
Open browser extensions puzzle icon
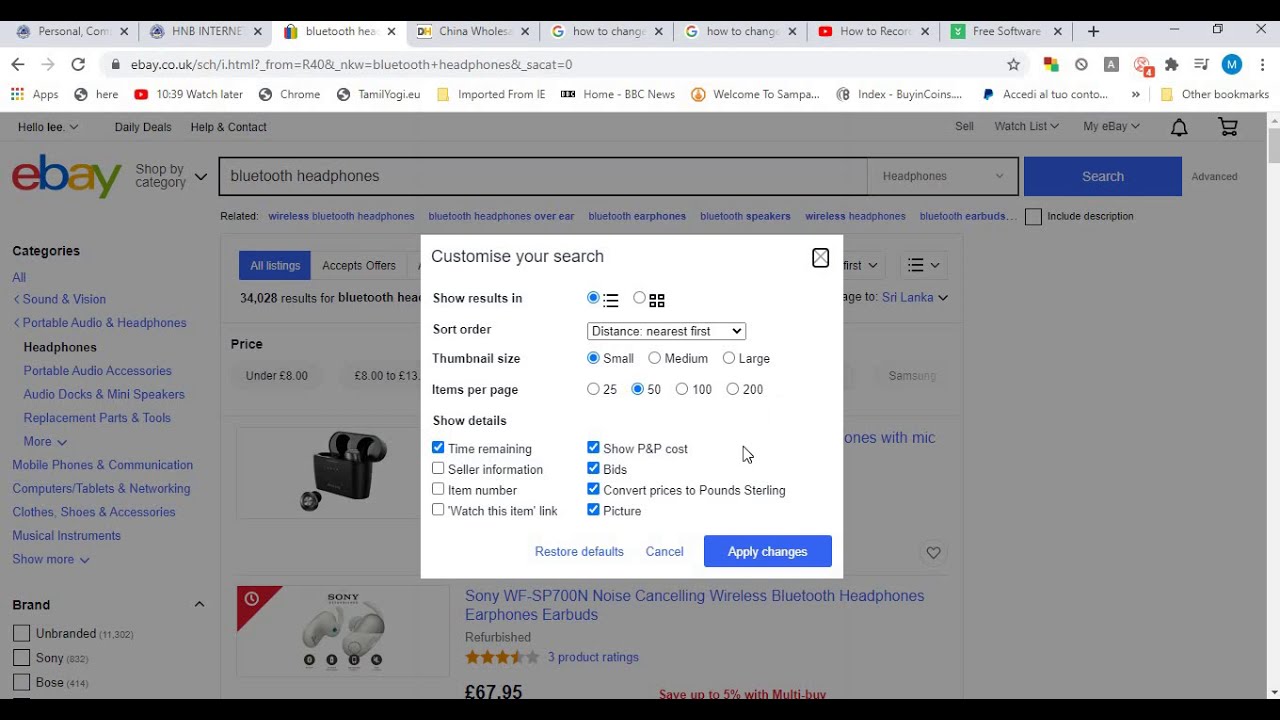pyautogui.click(x=1171, y=64)
